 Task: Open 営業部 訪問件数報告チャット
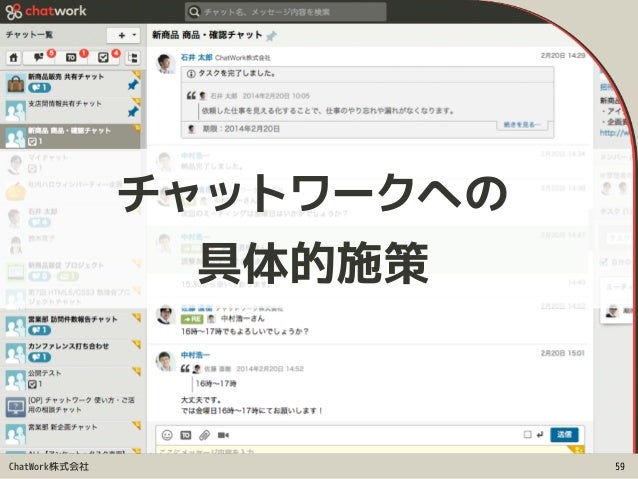[x=71, y=326]
